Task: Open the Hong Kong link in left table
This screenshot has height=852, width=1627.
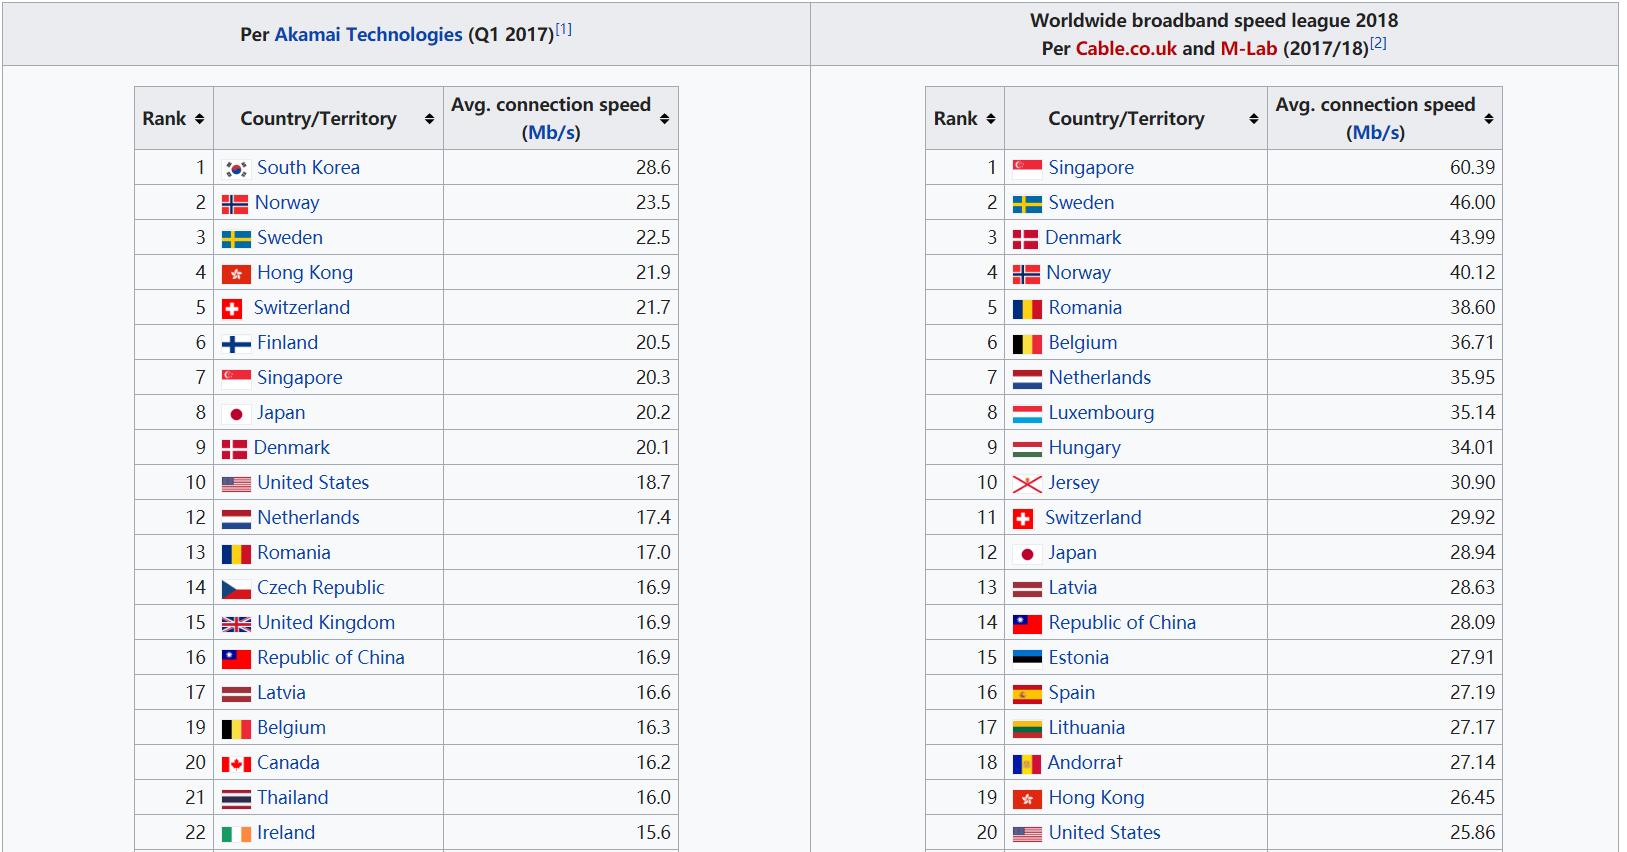Action: [x=304, y=272]
